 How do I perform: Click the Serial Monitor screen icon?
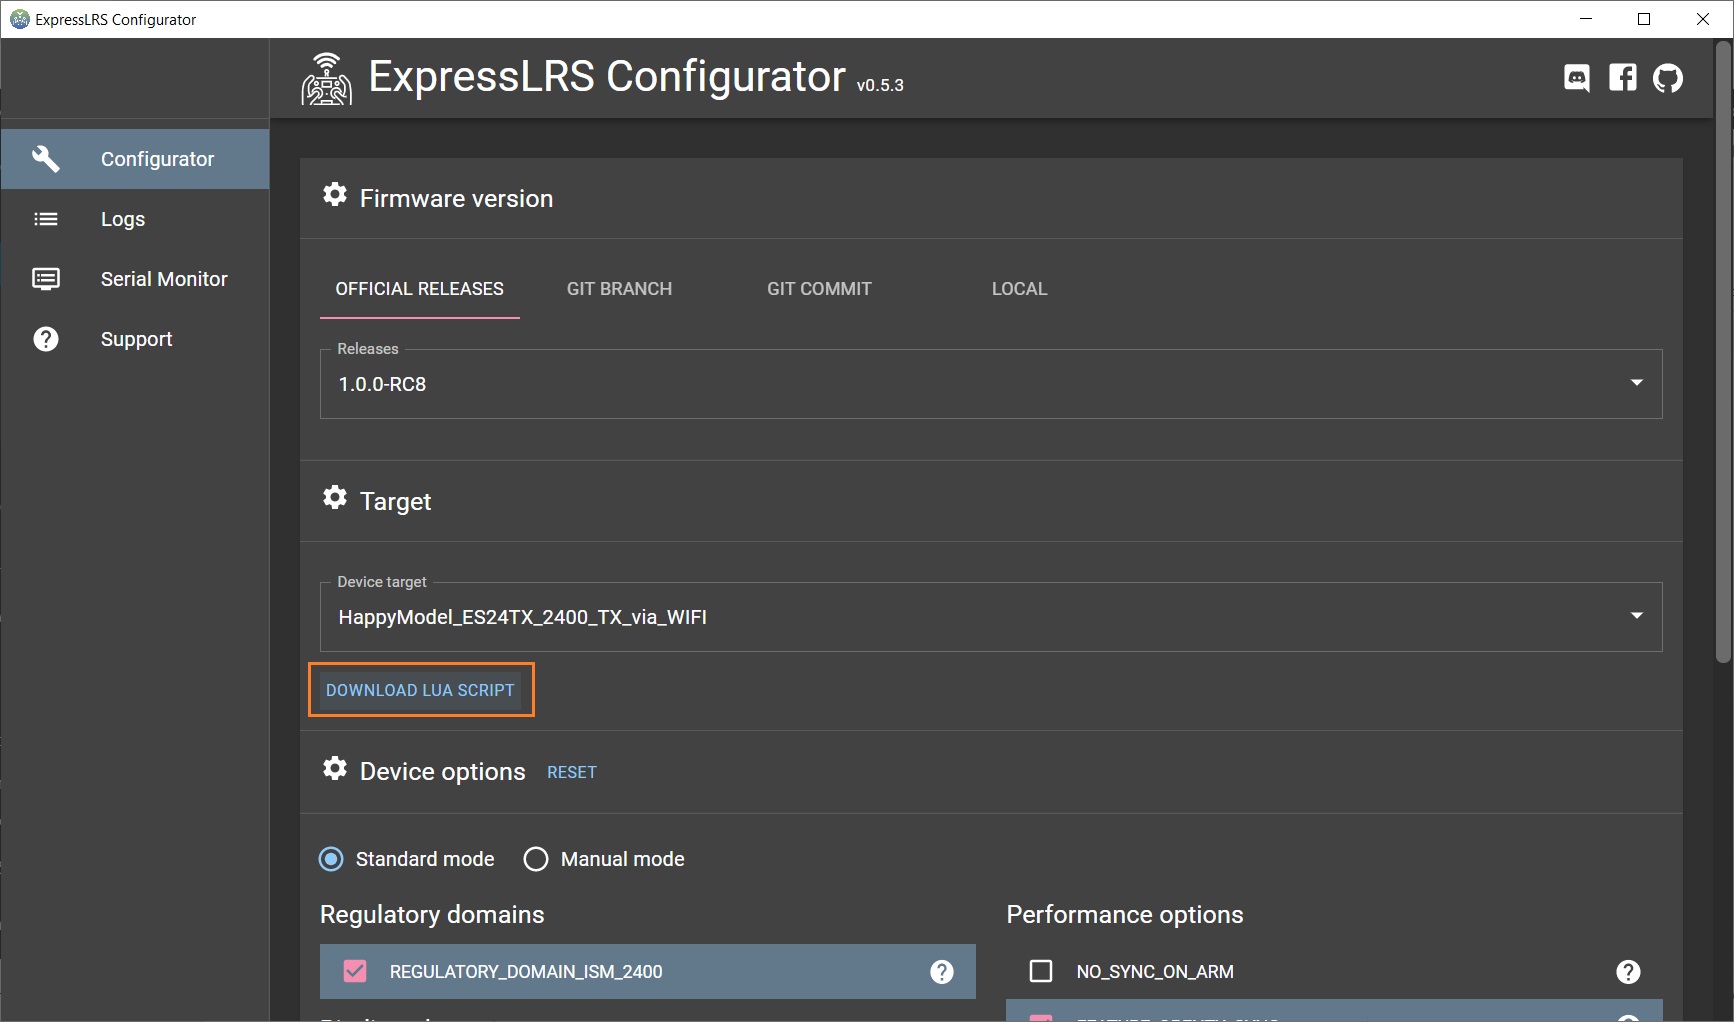pyautogui.click(x=46, y=279)
